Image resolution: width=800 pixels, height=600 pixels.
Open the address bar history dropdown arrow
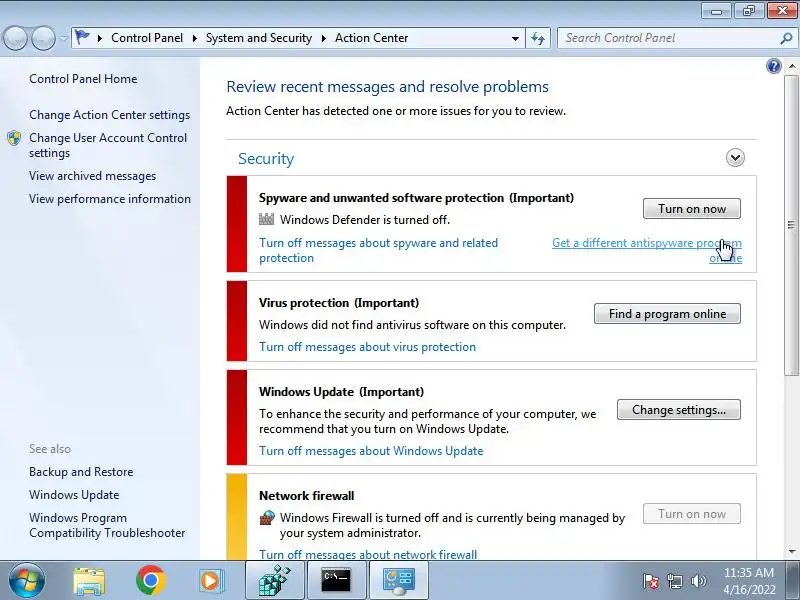point(515,38)
